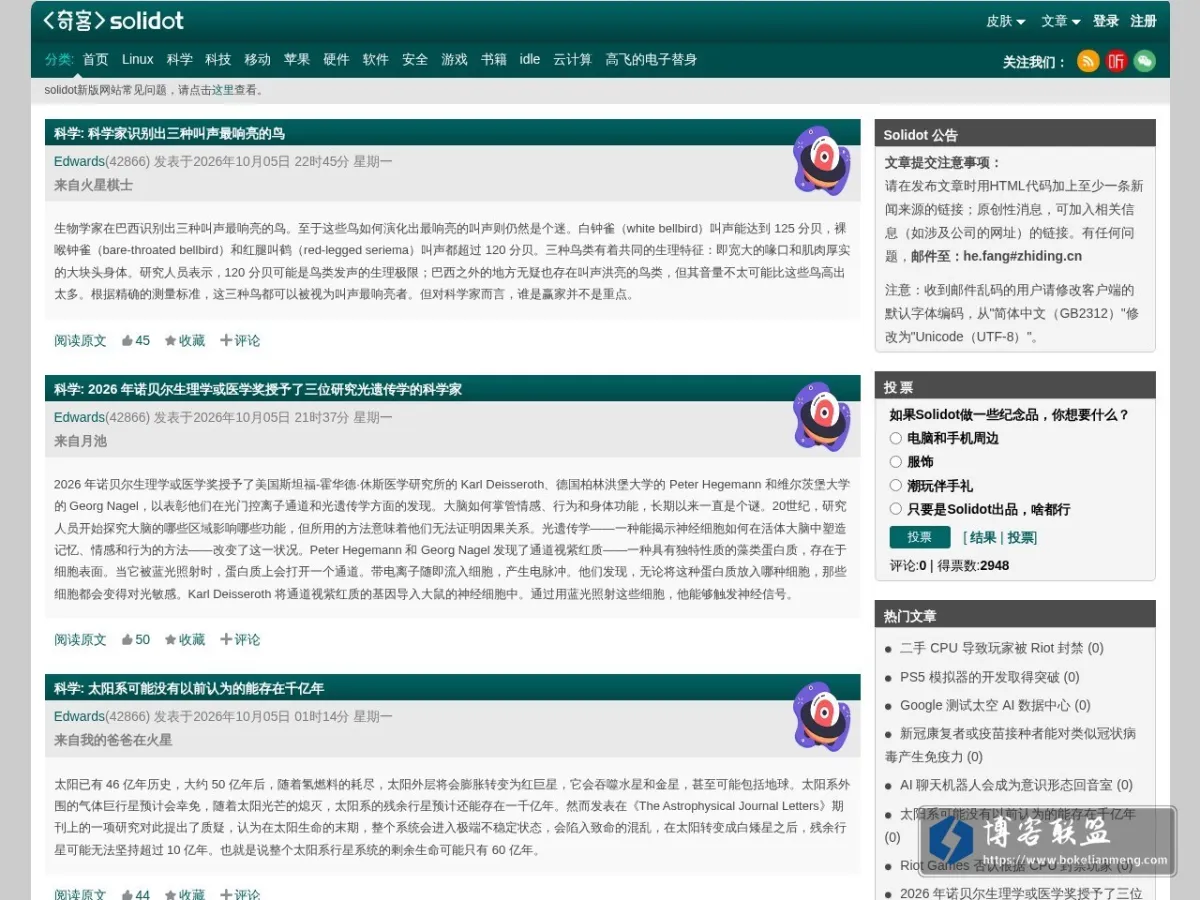Click the alien avatar on the solar system article

point(822,715)
